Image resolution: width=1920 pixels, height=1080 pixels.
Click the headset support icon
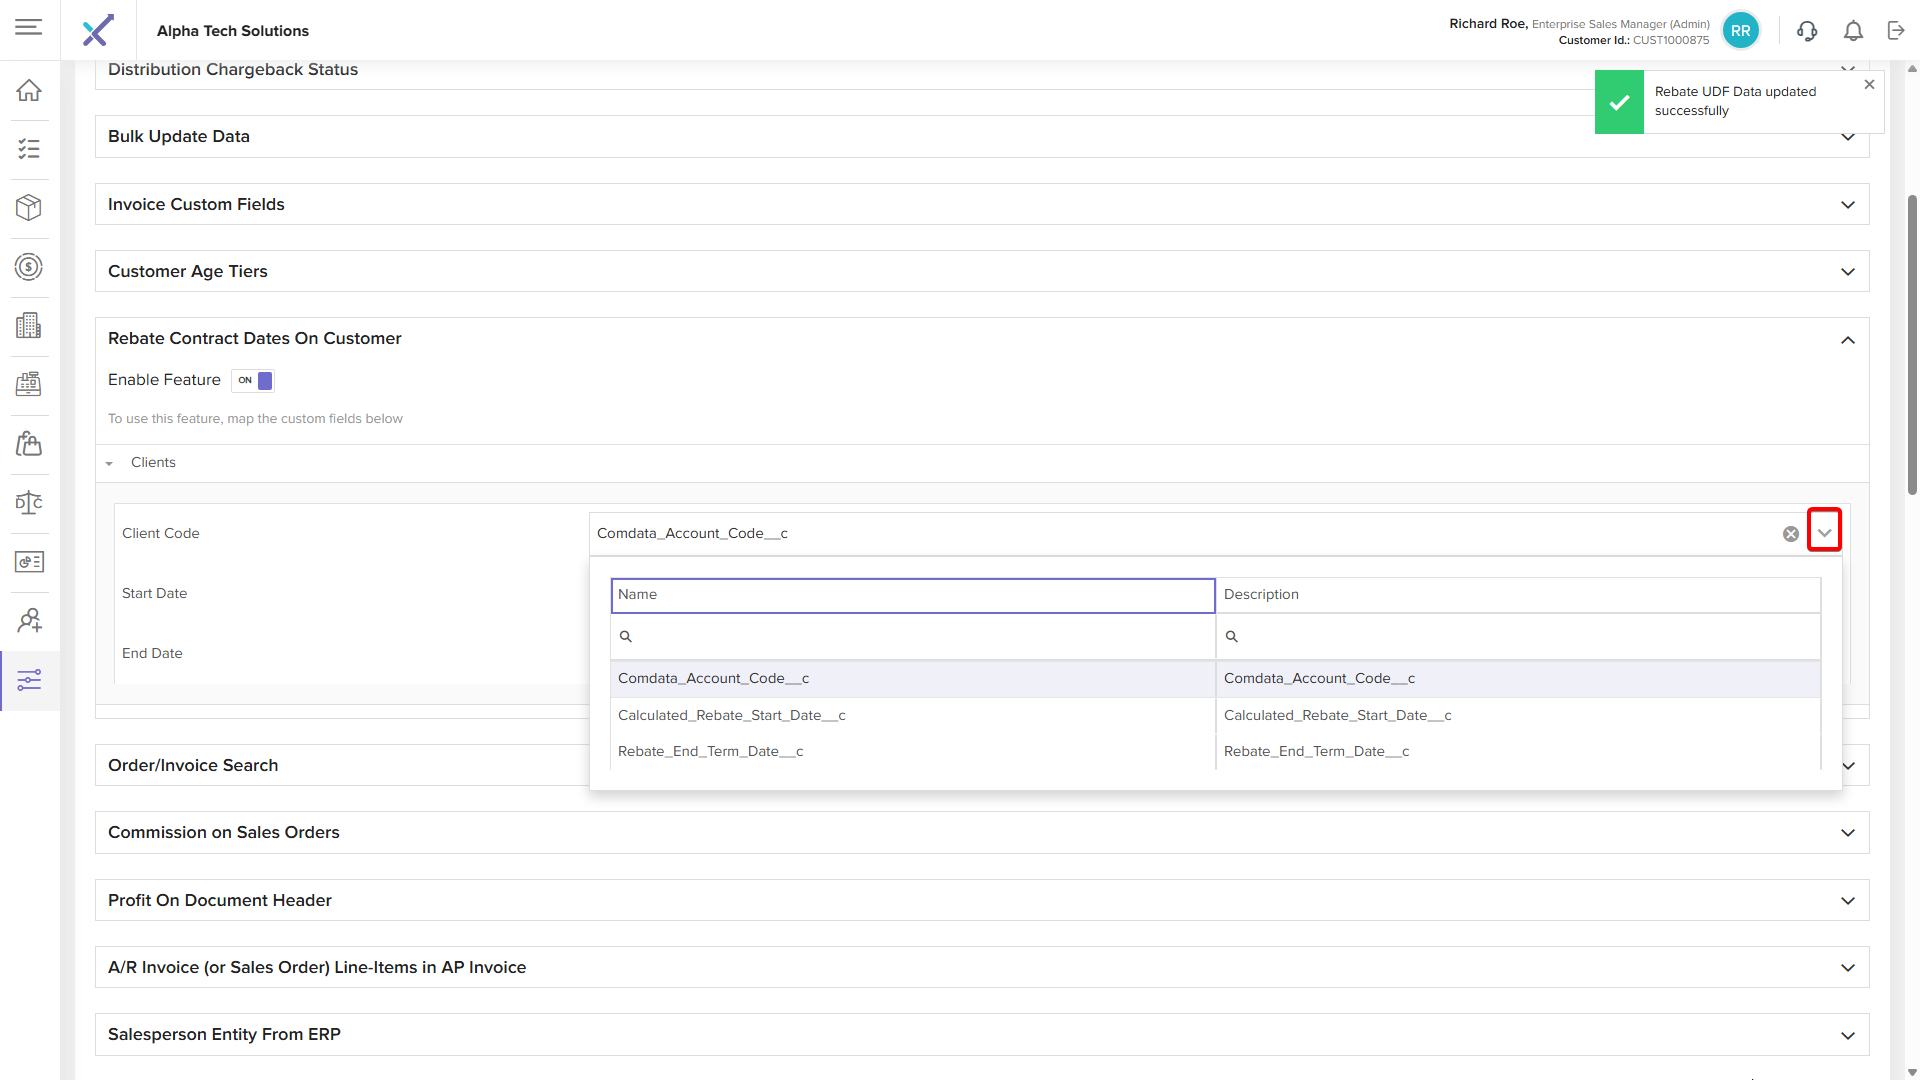tap(1807, 31)
